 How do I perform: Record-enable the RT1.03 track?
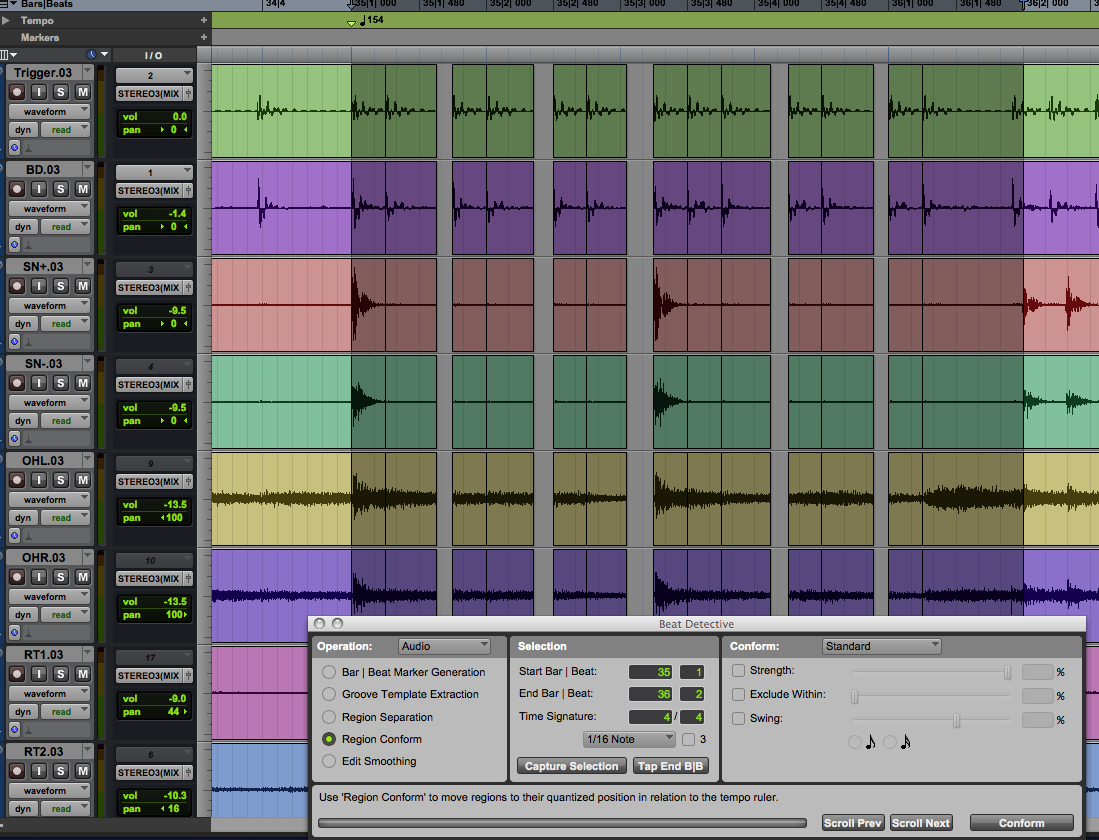click(18, 674)
